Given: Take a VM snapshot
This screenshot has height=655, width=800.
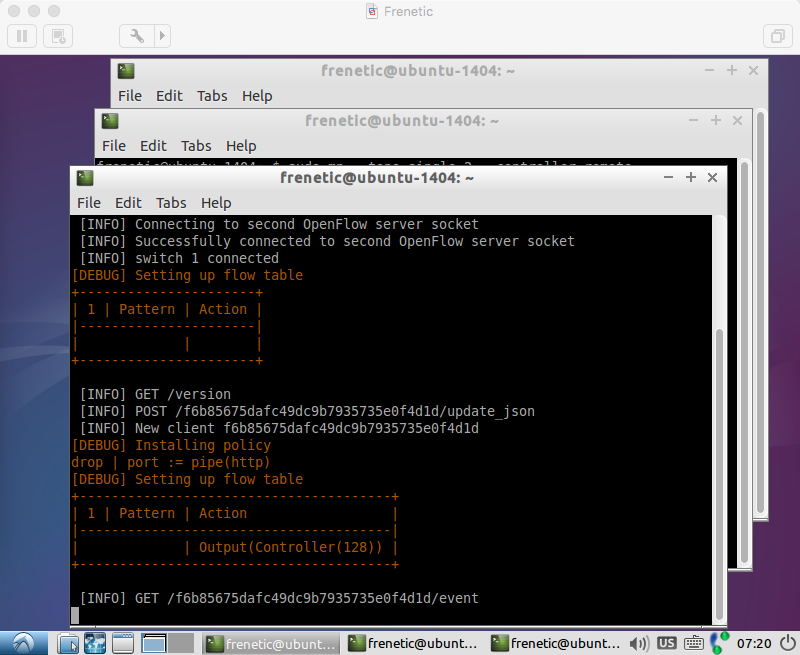Looking at the screenshot, I should [58, 36].
